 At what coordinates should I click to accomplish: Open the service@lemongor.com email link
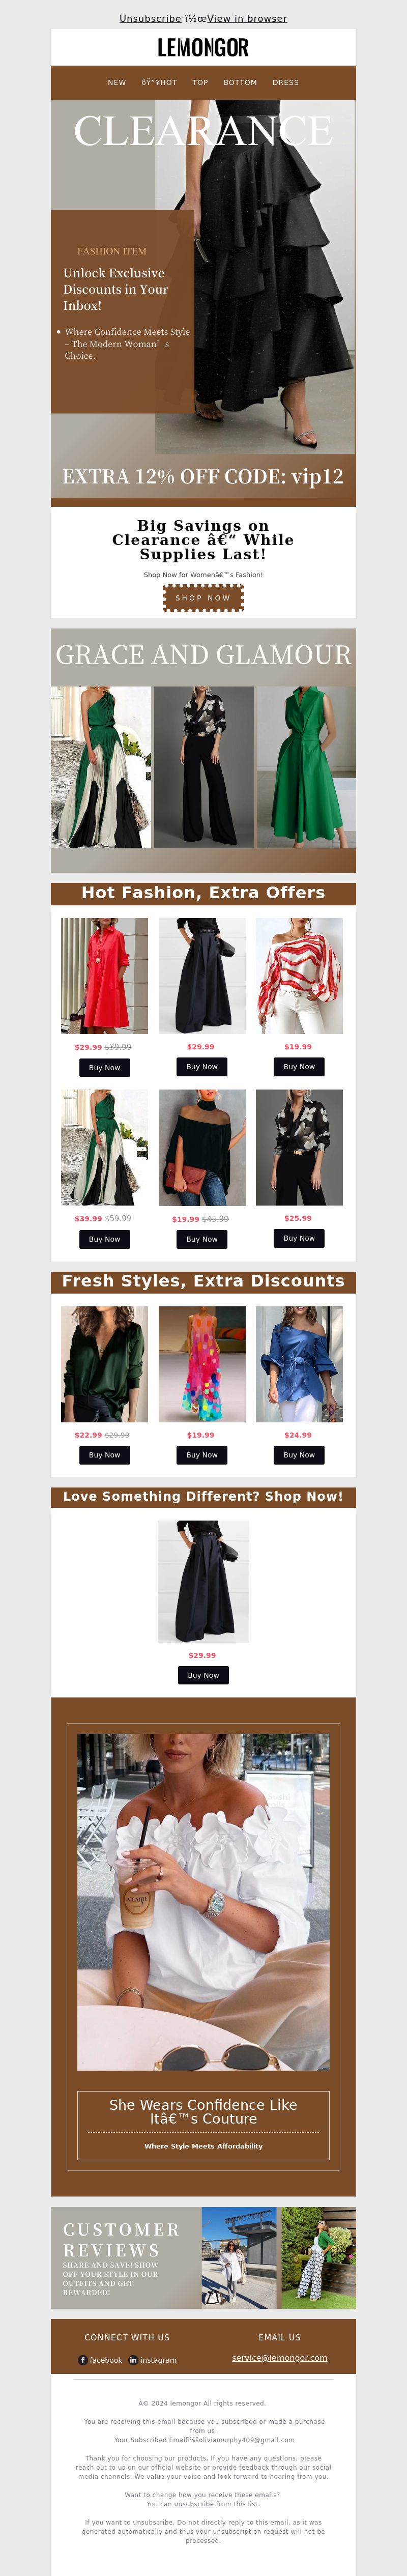(x=279, y=2358)
